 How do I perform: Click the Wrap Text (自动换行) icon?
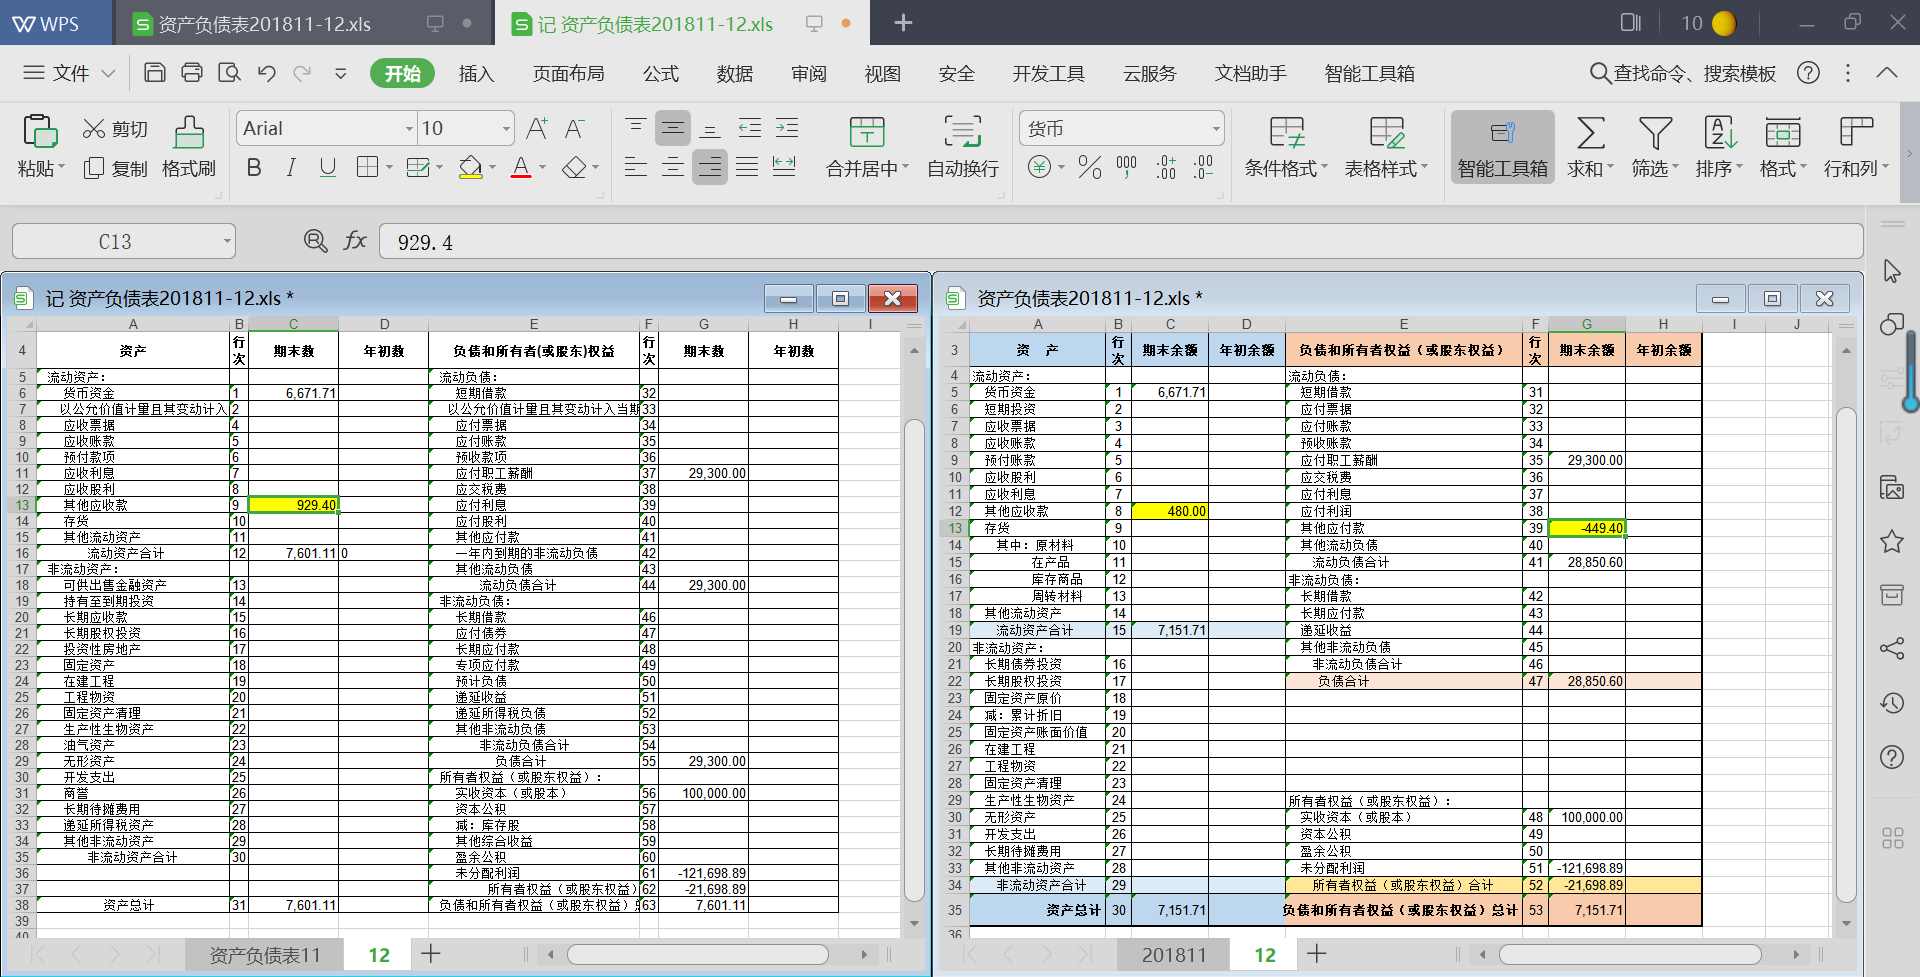(962, 133)
